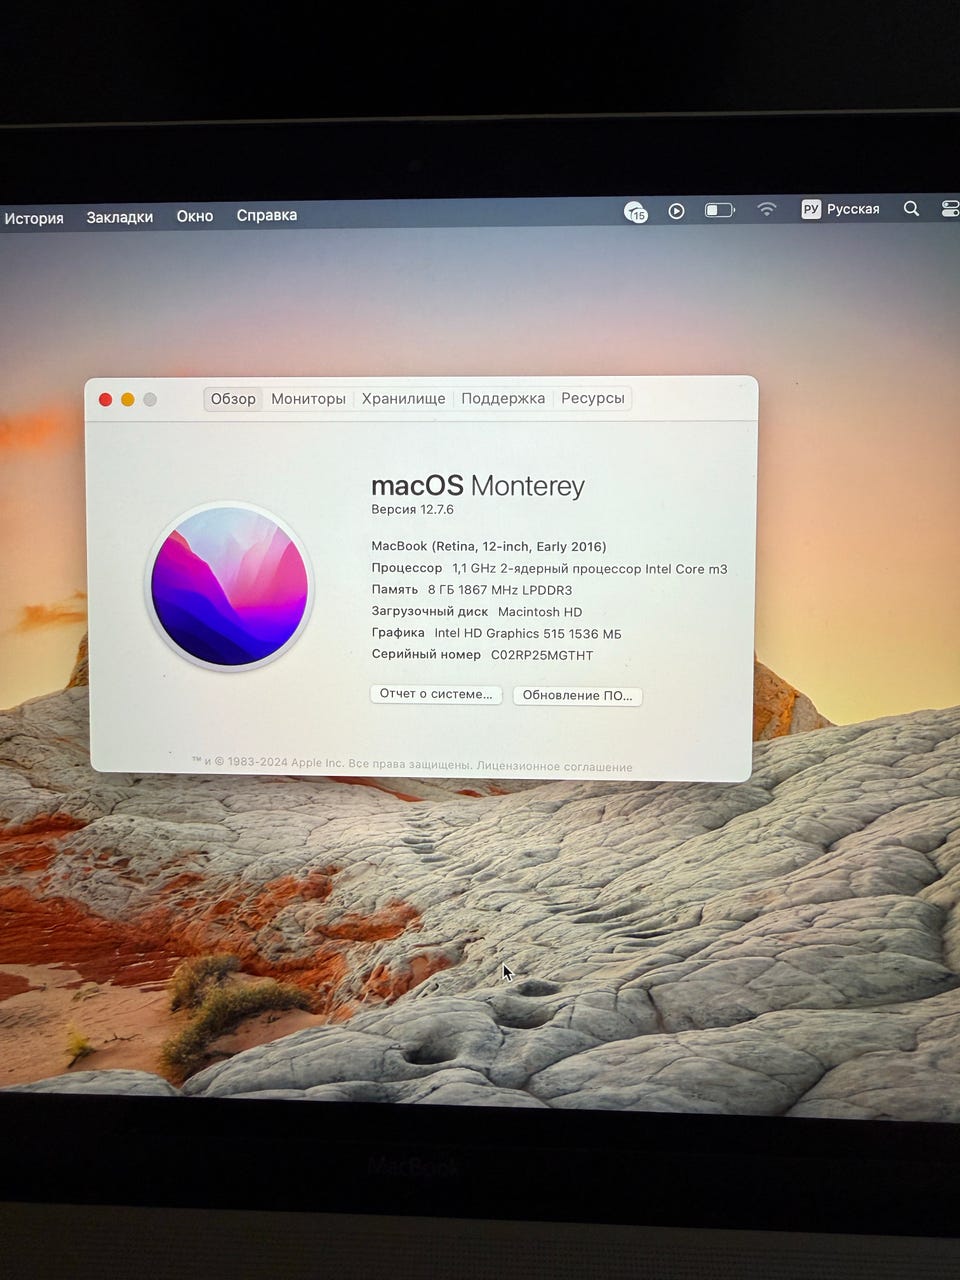Click serial number C02RP25MGTHT
The image size is (960, 1280).
542,656
